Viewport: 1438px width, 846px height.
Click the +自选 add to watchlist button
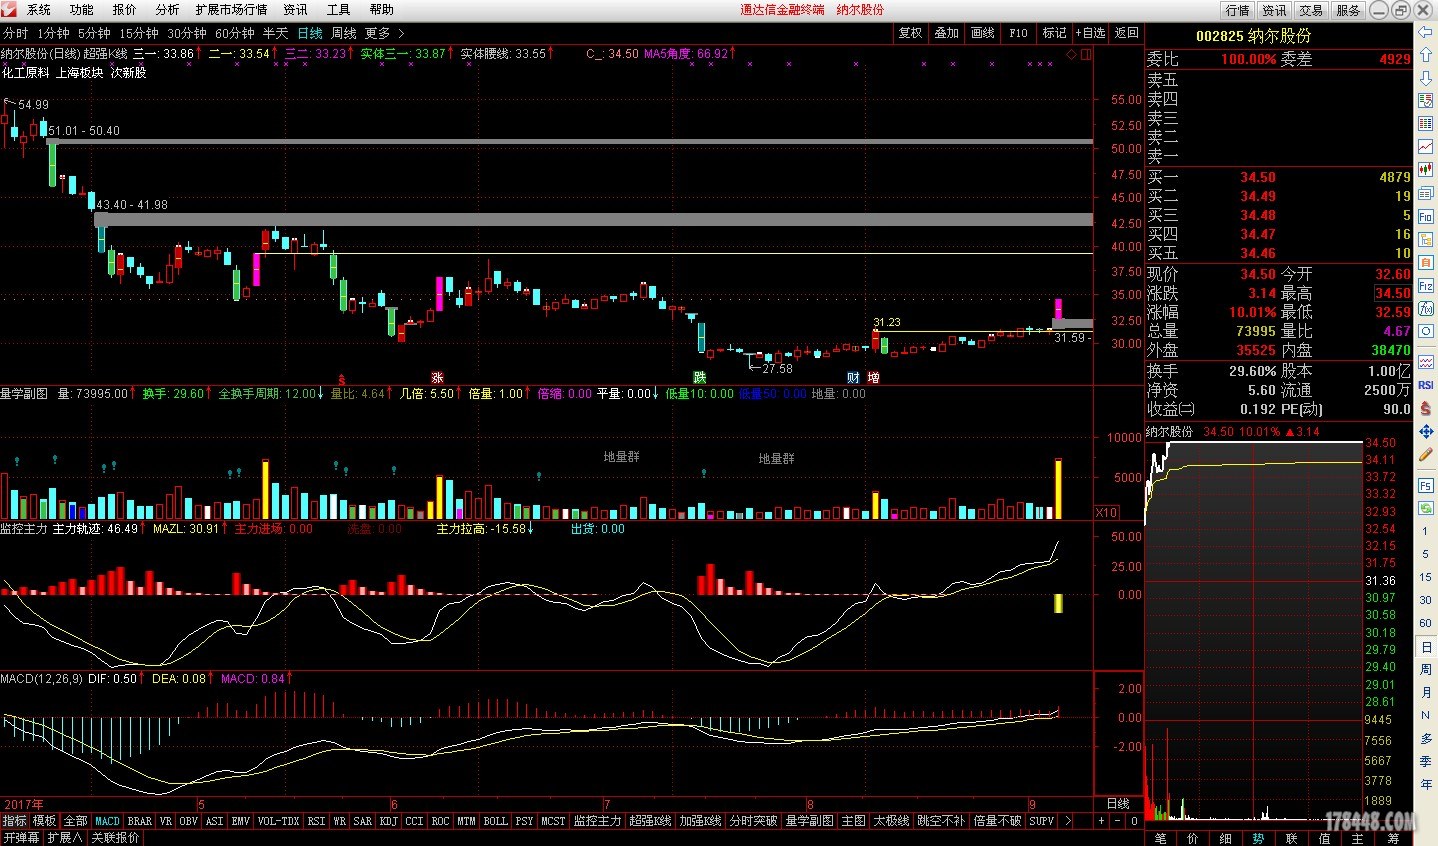[x=1091, y=33]
